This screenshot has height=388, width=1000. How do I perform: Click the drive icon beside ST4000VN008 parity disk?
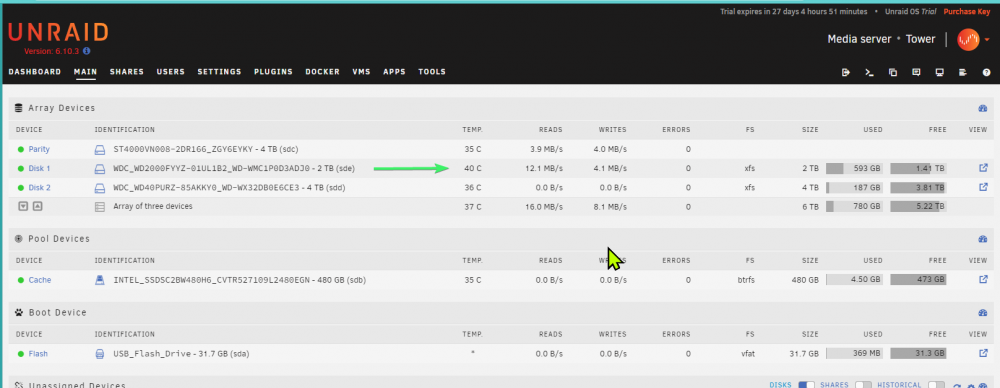tap(99, 150)
